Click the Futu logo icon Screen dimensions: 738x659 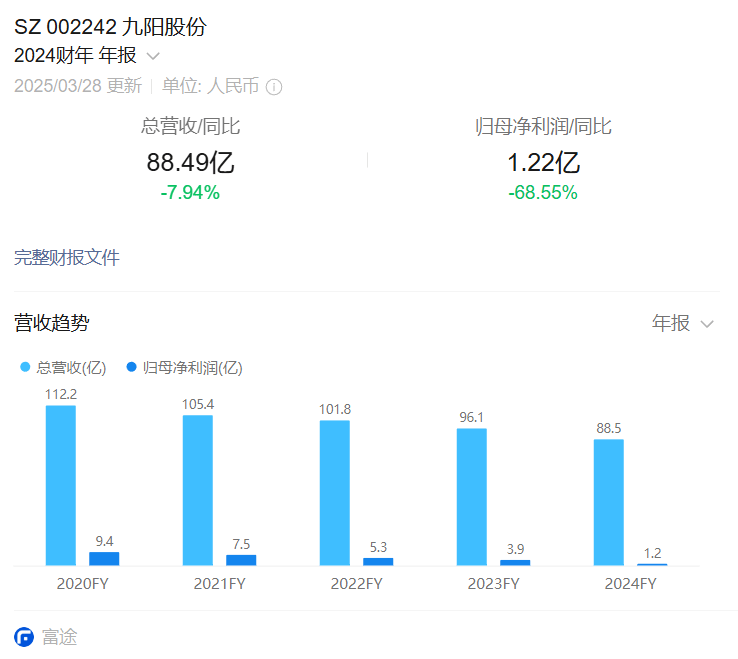click(24, 637)
